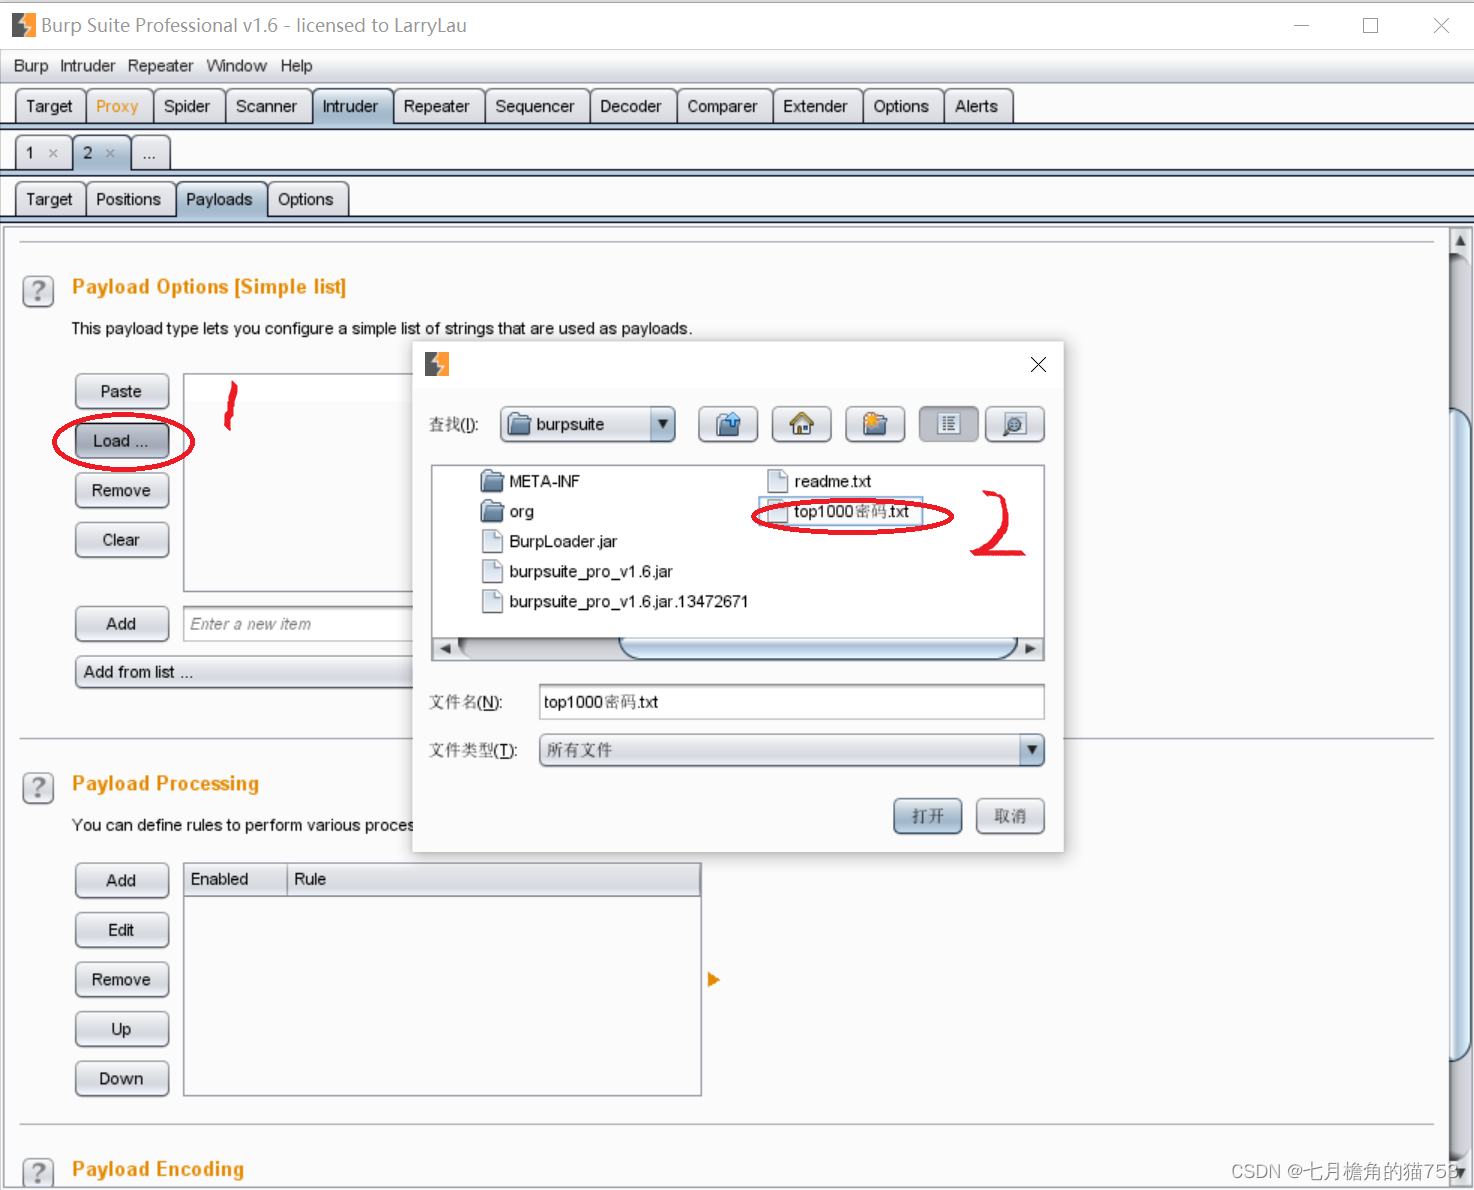Click 打开 to open the file
1474x1190 pixels.
(x=928, y=816)
